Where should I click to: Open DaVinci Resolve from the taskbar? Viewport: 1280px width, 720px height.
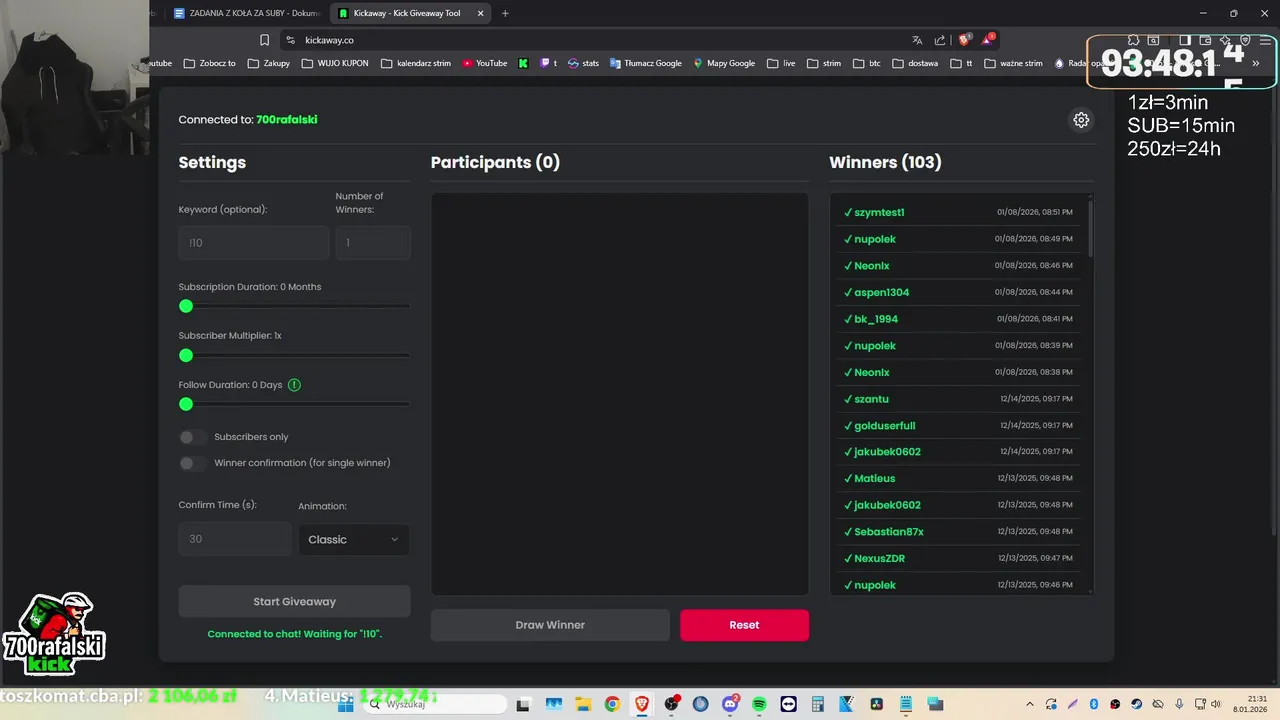coord(876,704)
